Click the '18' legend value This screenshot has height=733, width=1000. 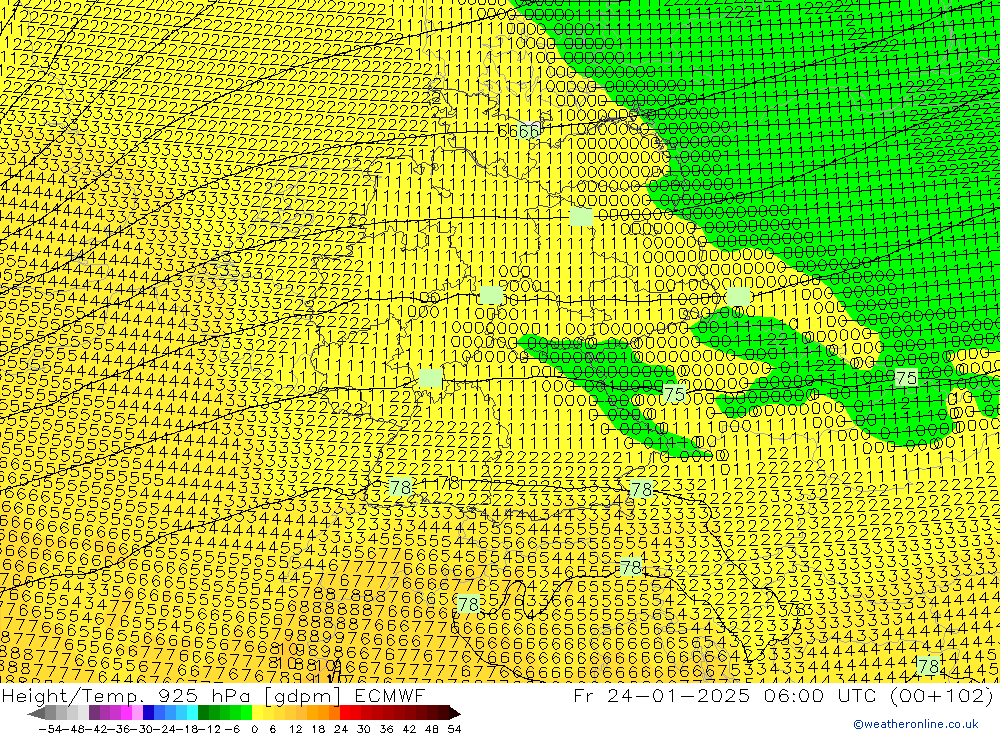(x=318, y=729)
